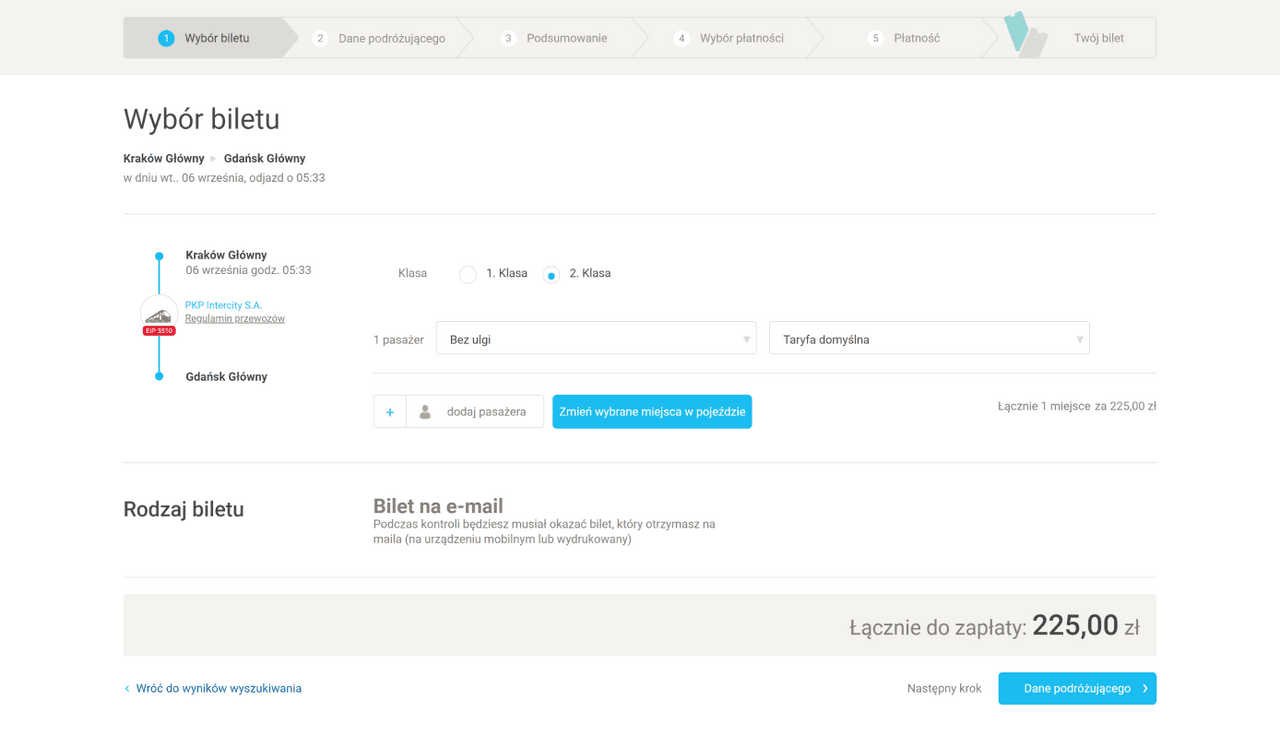Viewport: 1280px width, 738px height.
Task: Click Zmień wybrane miejsca w pojeździe button
Action: coord(652,412)
